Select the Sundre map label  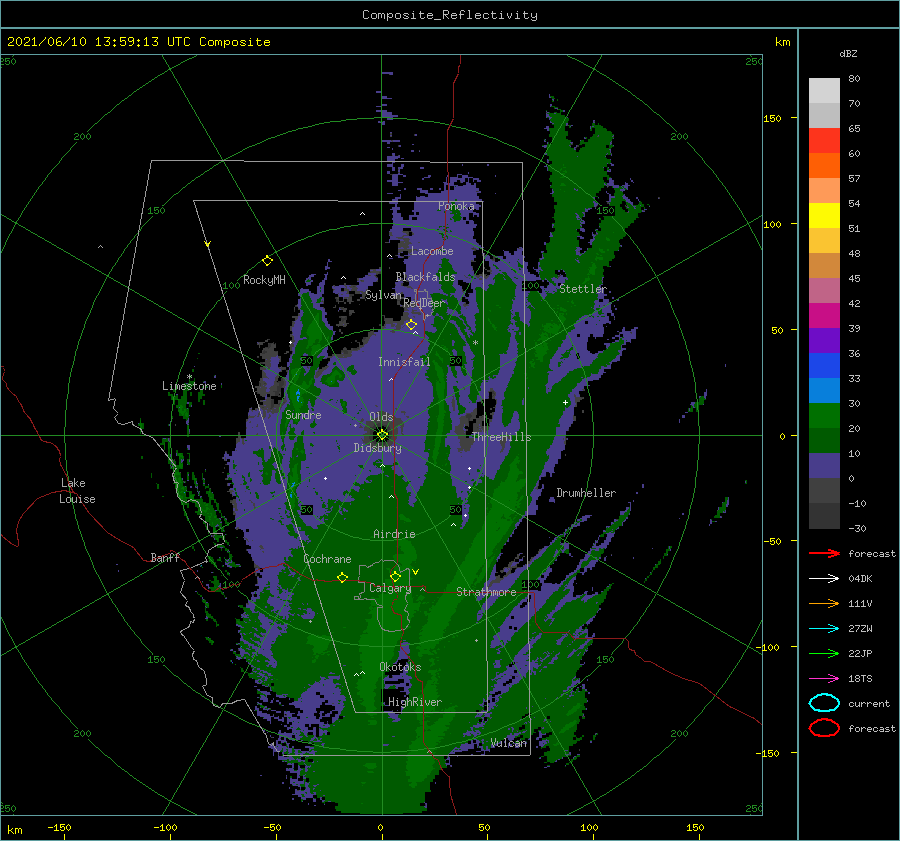point(303,414)
